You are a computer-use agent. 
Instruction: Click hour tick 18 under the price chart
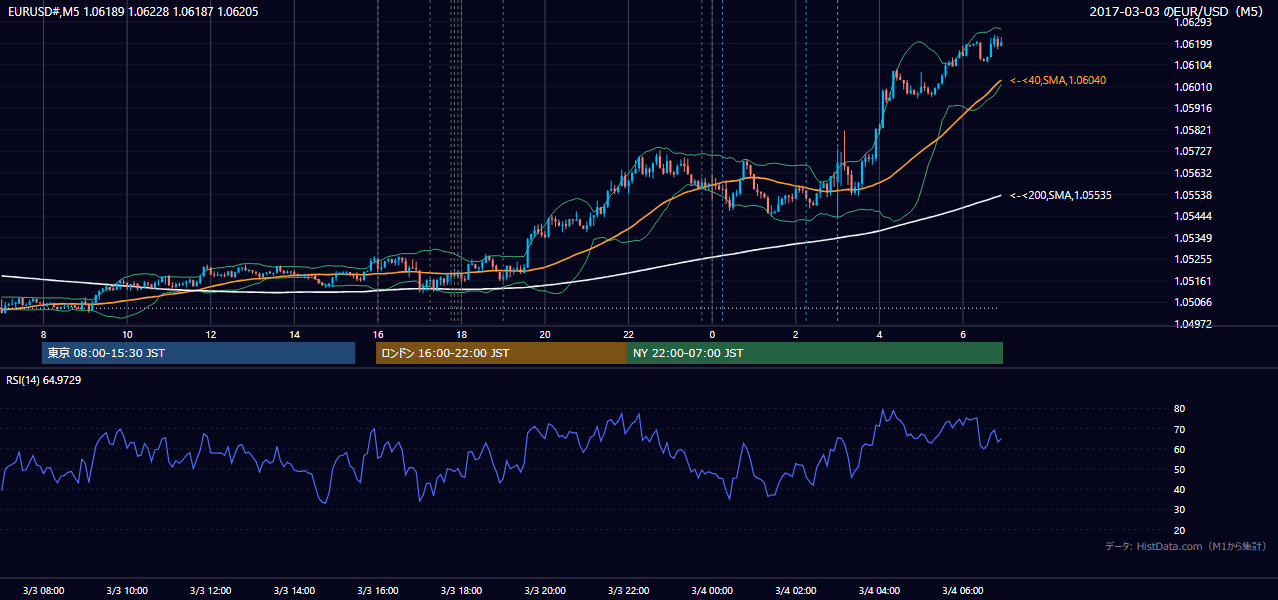pos(461,334)
